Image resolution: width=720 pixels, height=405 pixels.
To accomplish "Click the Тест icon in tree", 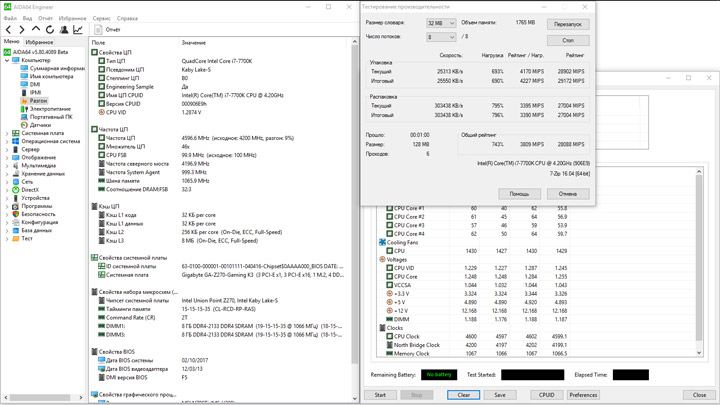I will coord(16,238).
